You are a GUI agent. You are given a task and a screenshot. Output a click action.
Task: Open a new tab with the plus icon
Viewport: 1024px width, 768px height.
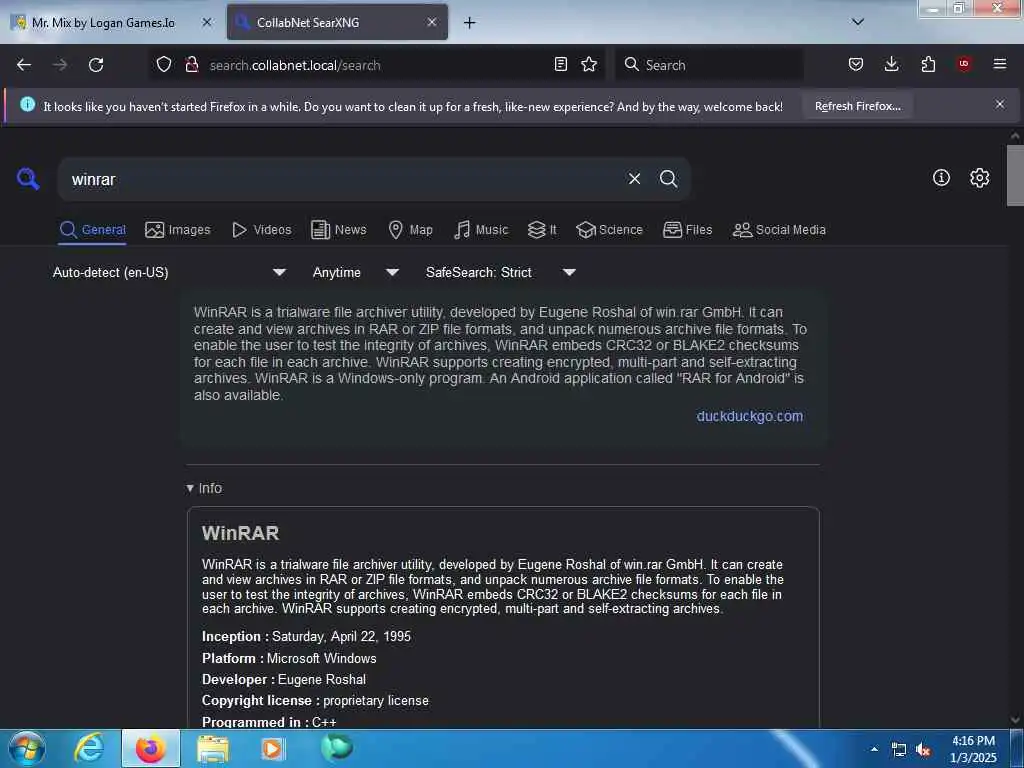(469, 23)
